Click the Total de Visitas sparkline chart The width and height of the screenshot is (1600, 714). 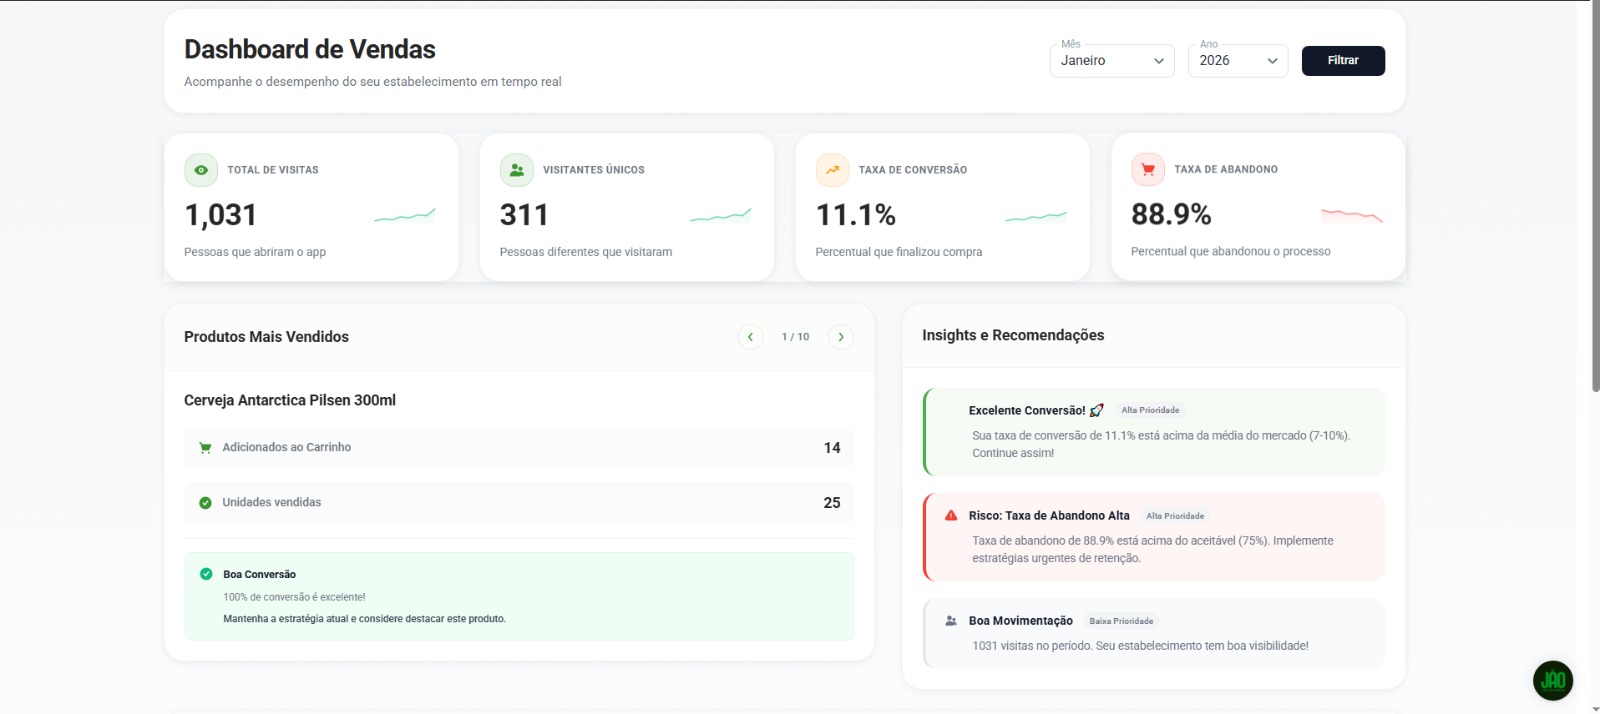point(405,215)
